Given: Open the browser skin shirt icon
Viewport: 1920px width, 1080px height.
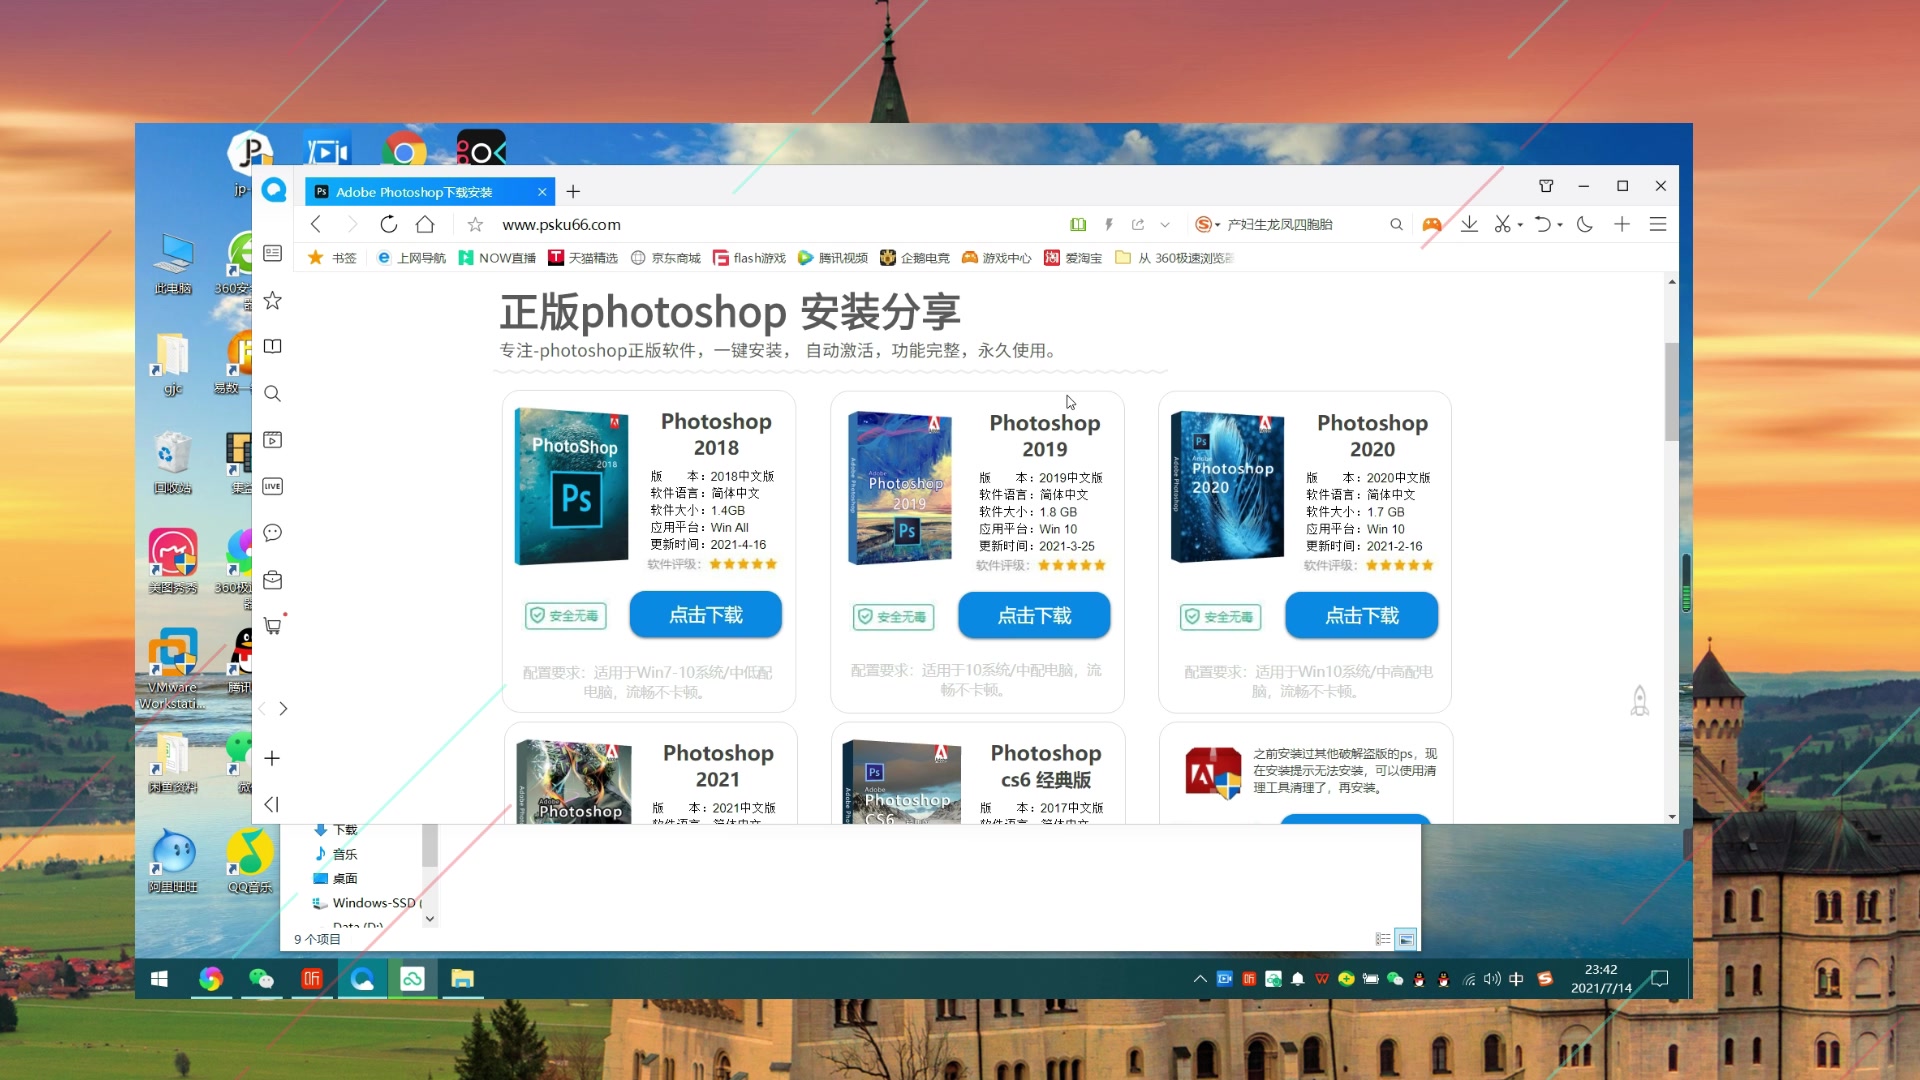Looking at the screenshot, I should 1546,186.
